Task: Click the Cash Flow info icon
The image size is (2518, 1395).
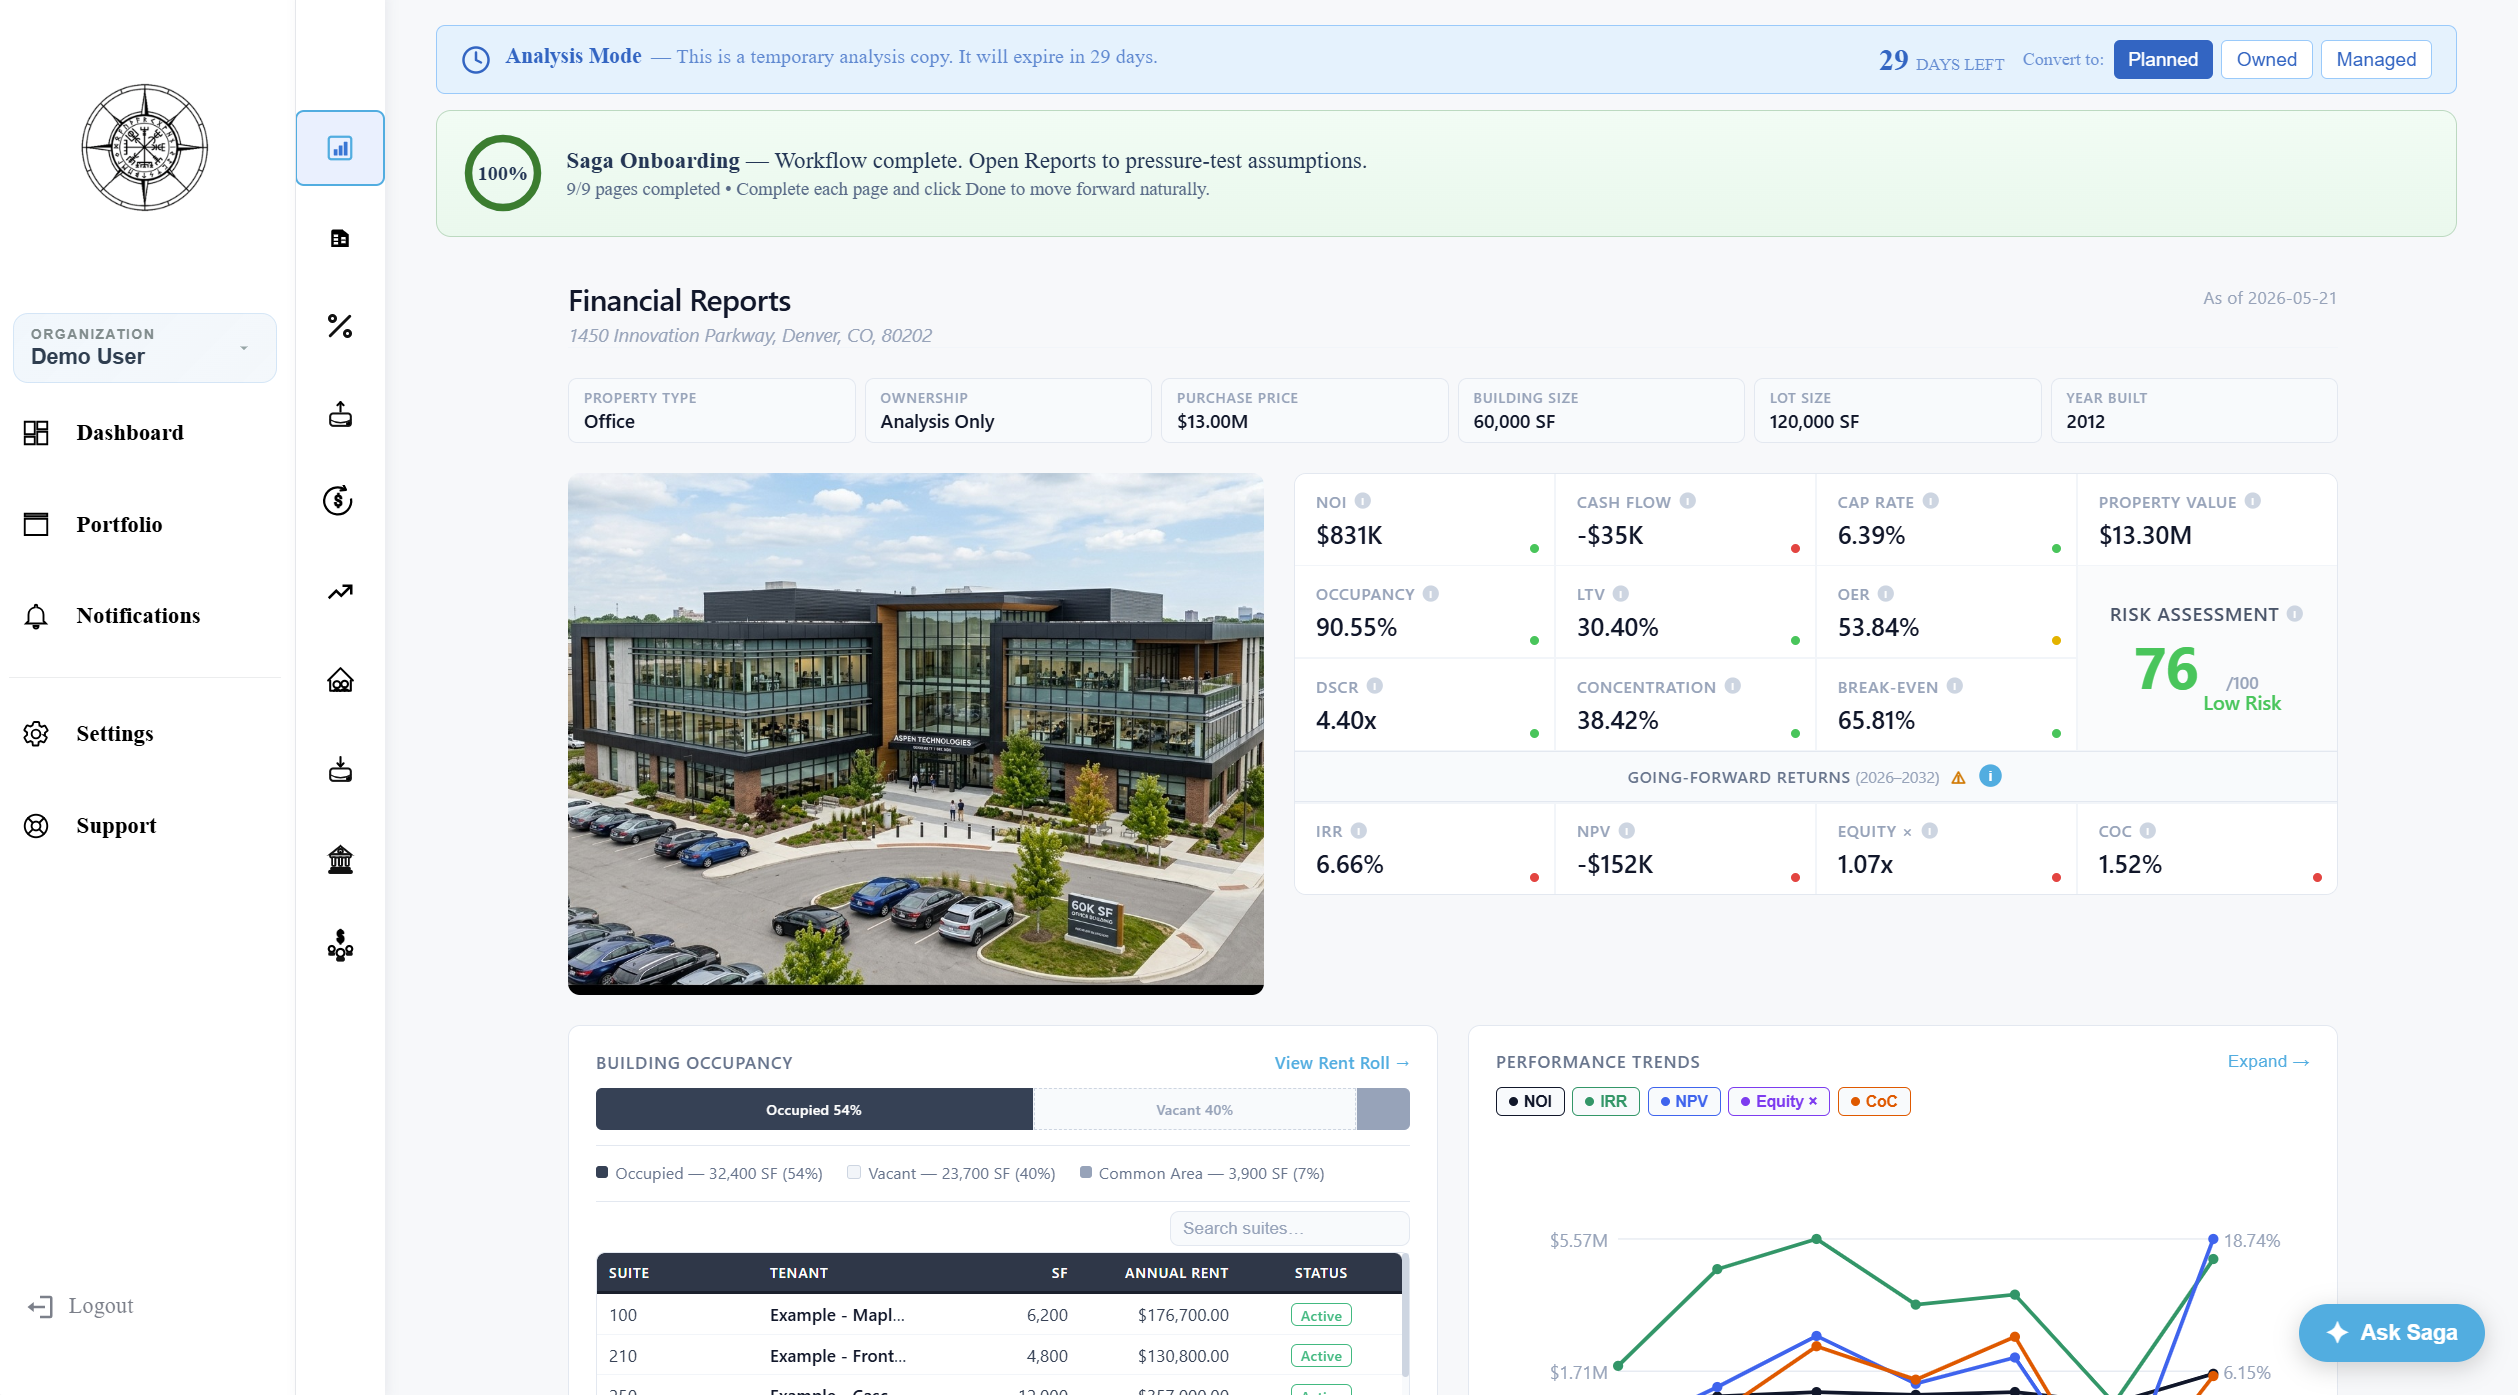Action: pyautogui.click(x=1687, y=501)
